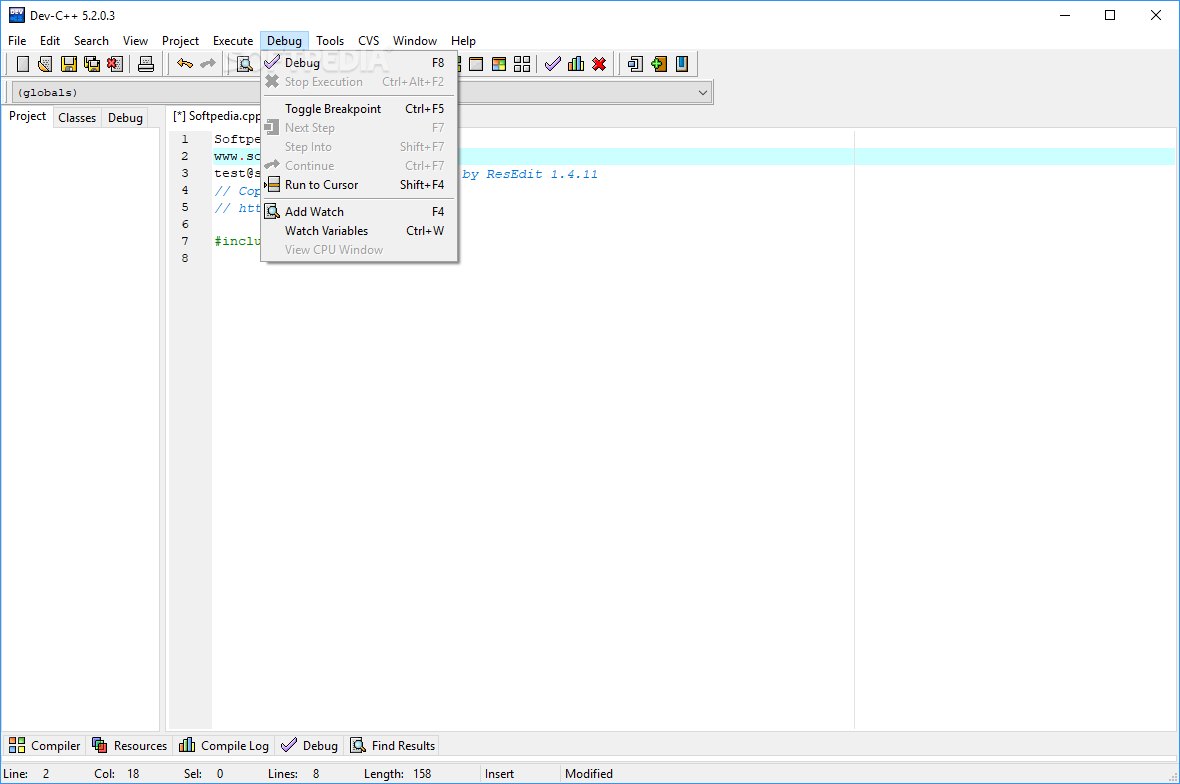Click 'Modified' in the status bar
This screenshot has height=784, width=1180.
[588, 773]
